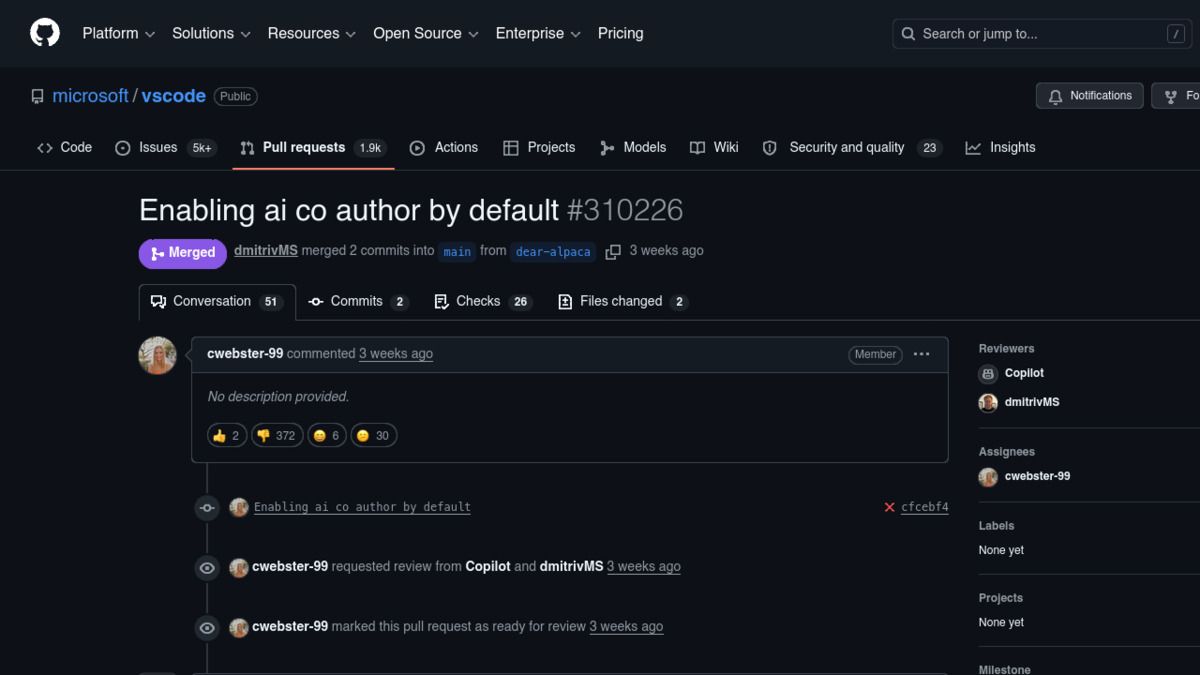This screenshot has height=675, width=1200.
Task: Switch to the Code tab
Action: [64, 147]
